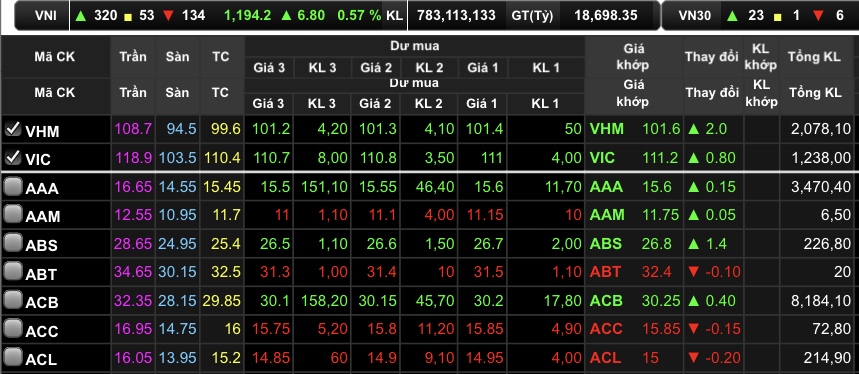Image resolution: width=859 pixels, height=374 pixels.
Task: Click the red down triangle in ACL row
Action: tap(694, 358)
